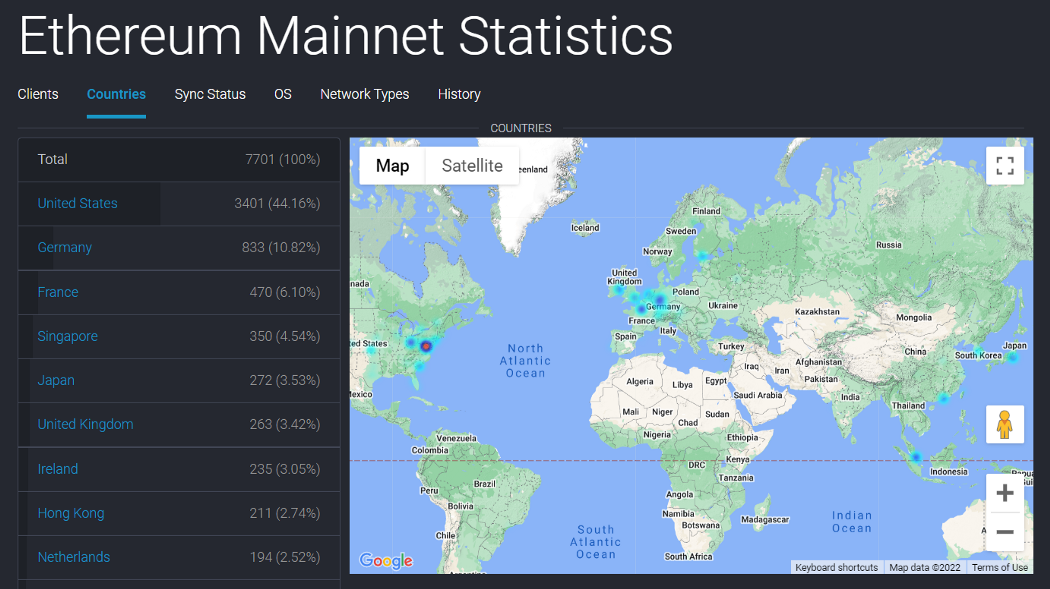Screen dimensions: 1050x589
Task: Click the red heatmap hotspot in eastern US
Action: pyautogui.click(x=426, y=346)
